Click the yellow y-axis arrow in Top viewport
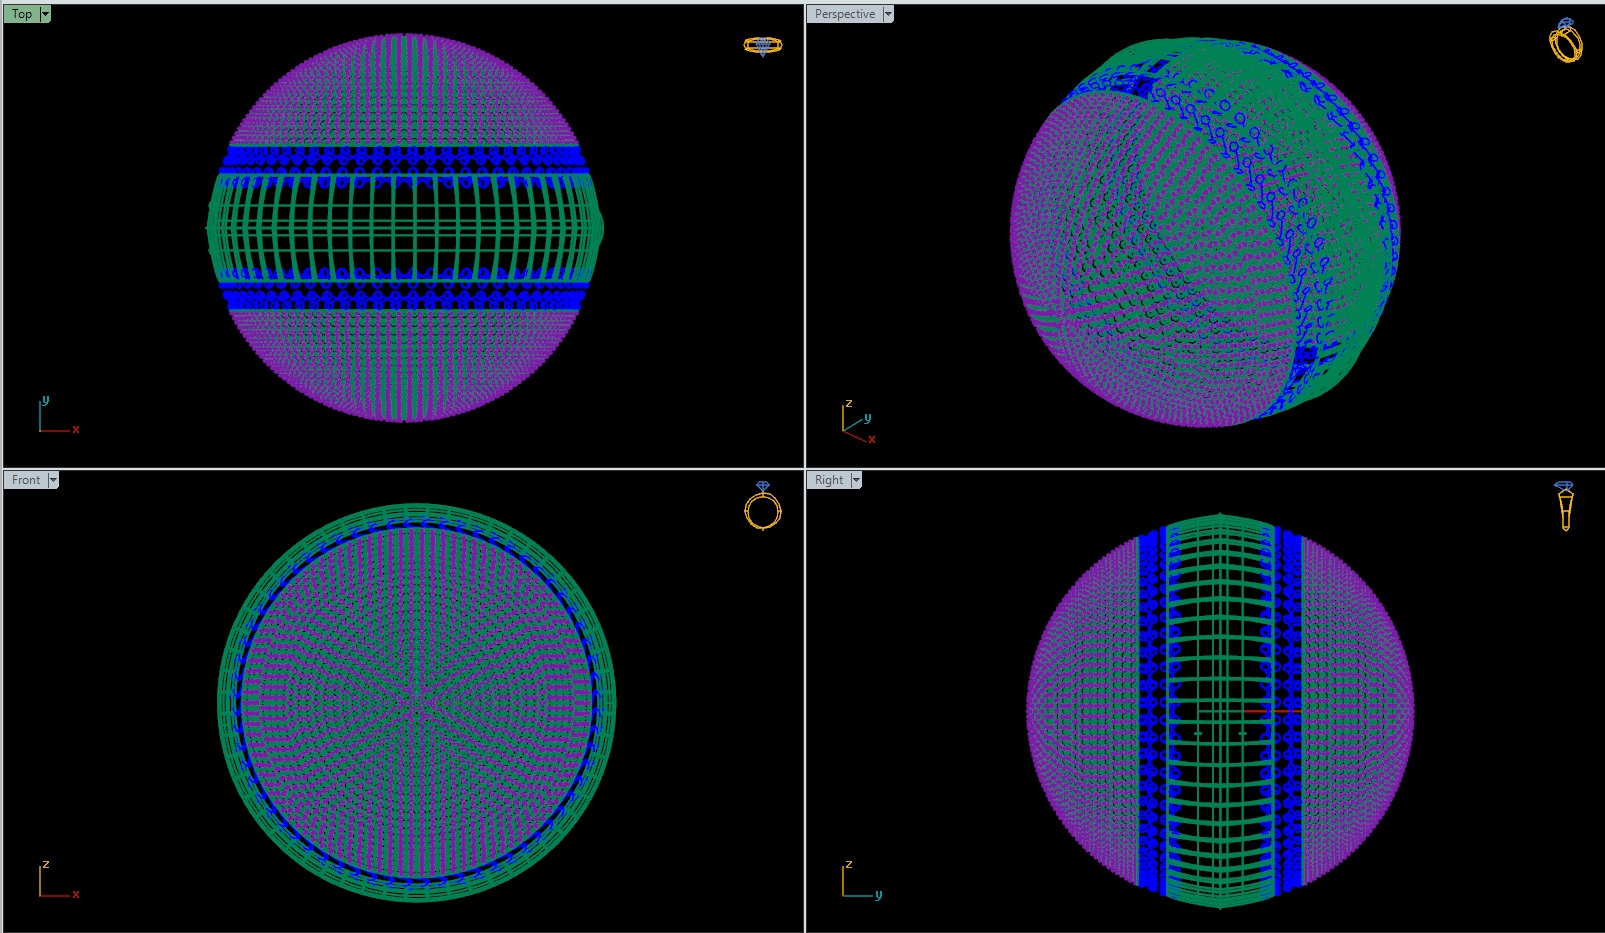Screen dimensions: 1605x933 tap(46, 400)
